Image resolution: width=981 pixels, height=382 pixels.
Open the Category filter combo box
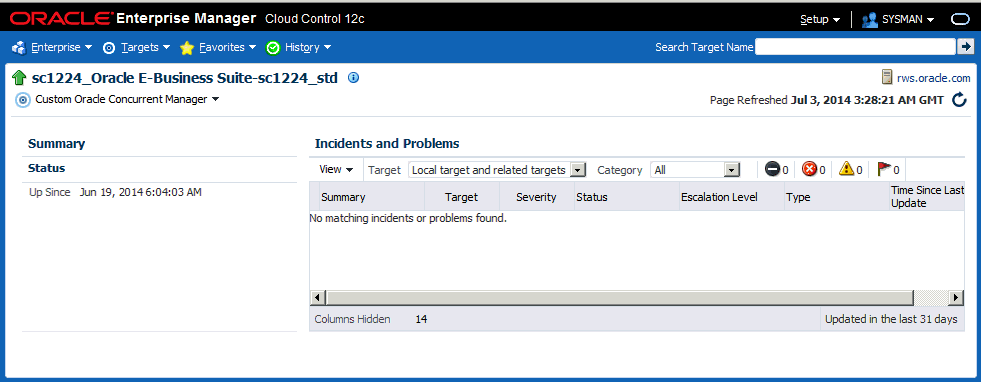point(695,170)
